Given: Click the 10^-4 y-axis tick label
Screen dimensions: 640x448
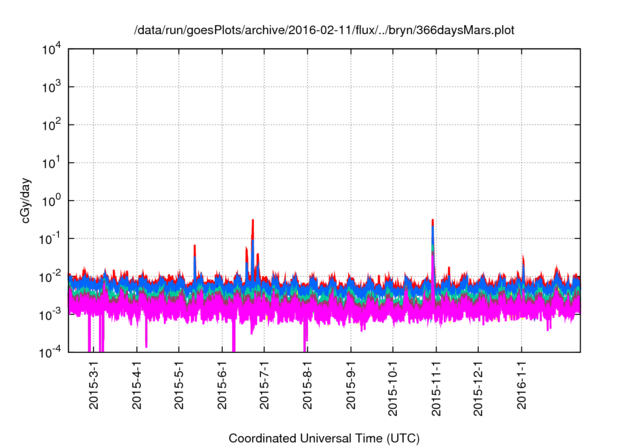Looking at the screenshot, I should coord(51,353).
